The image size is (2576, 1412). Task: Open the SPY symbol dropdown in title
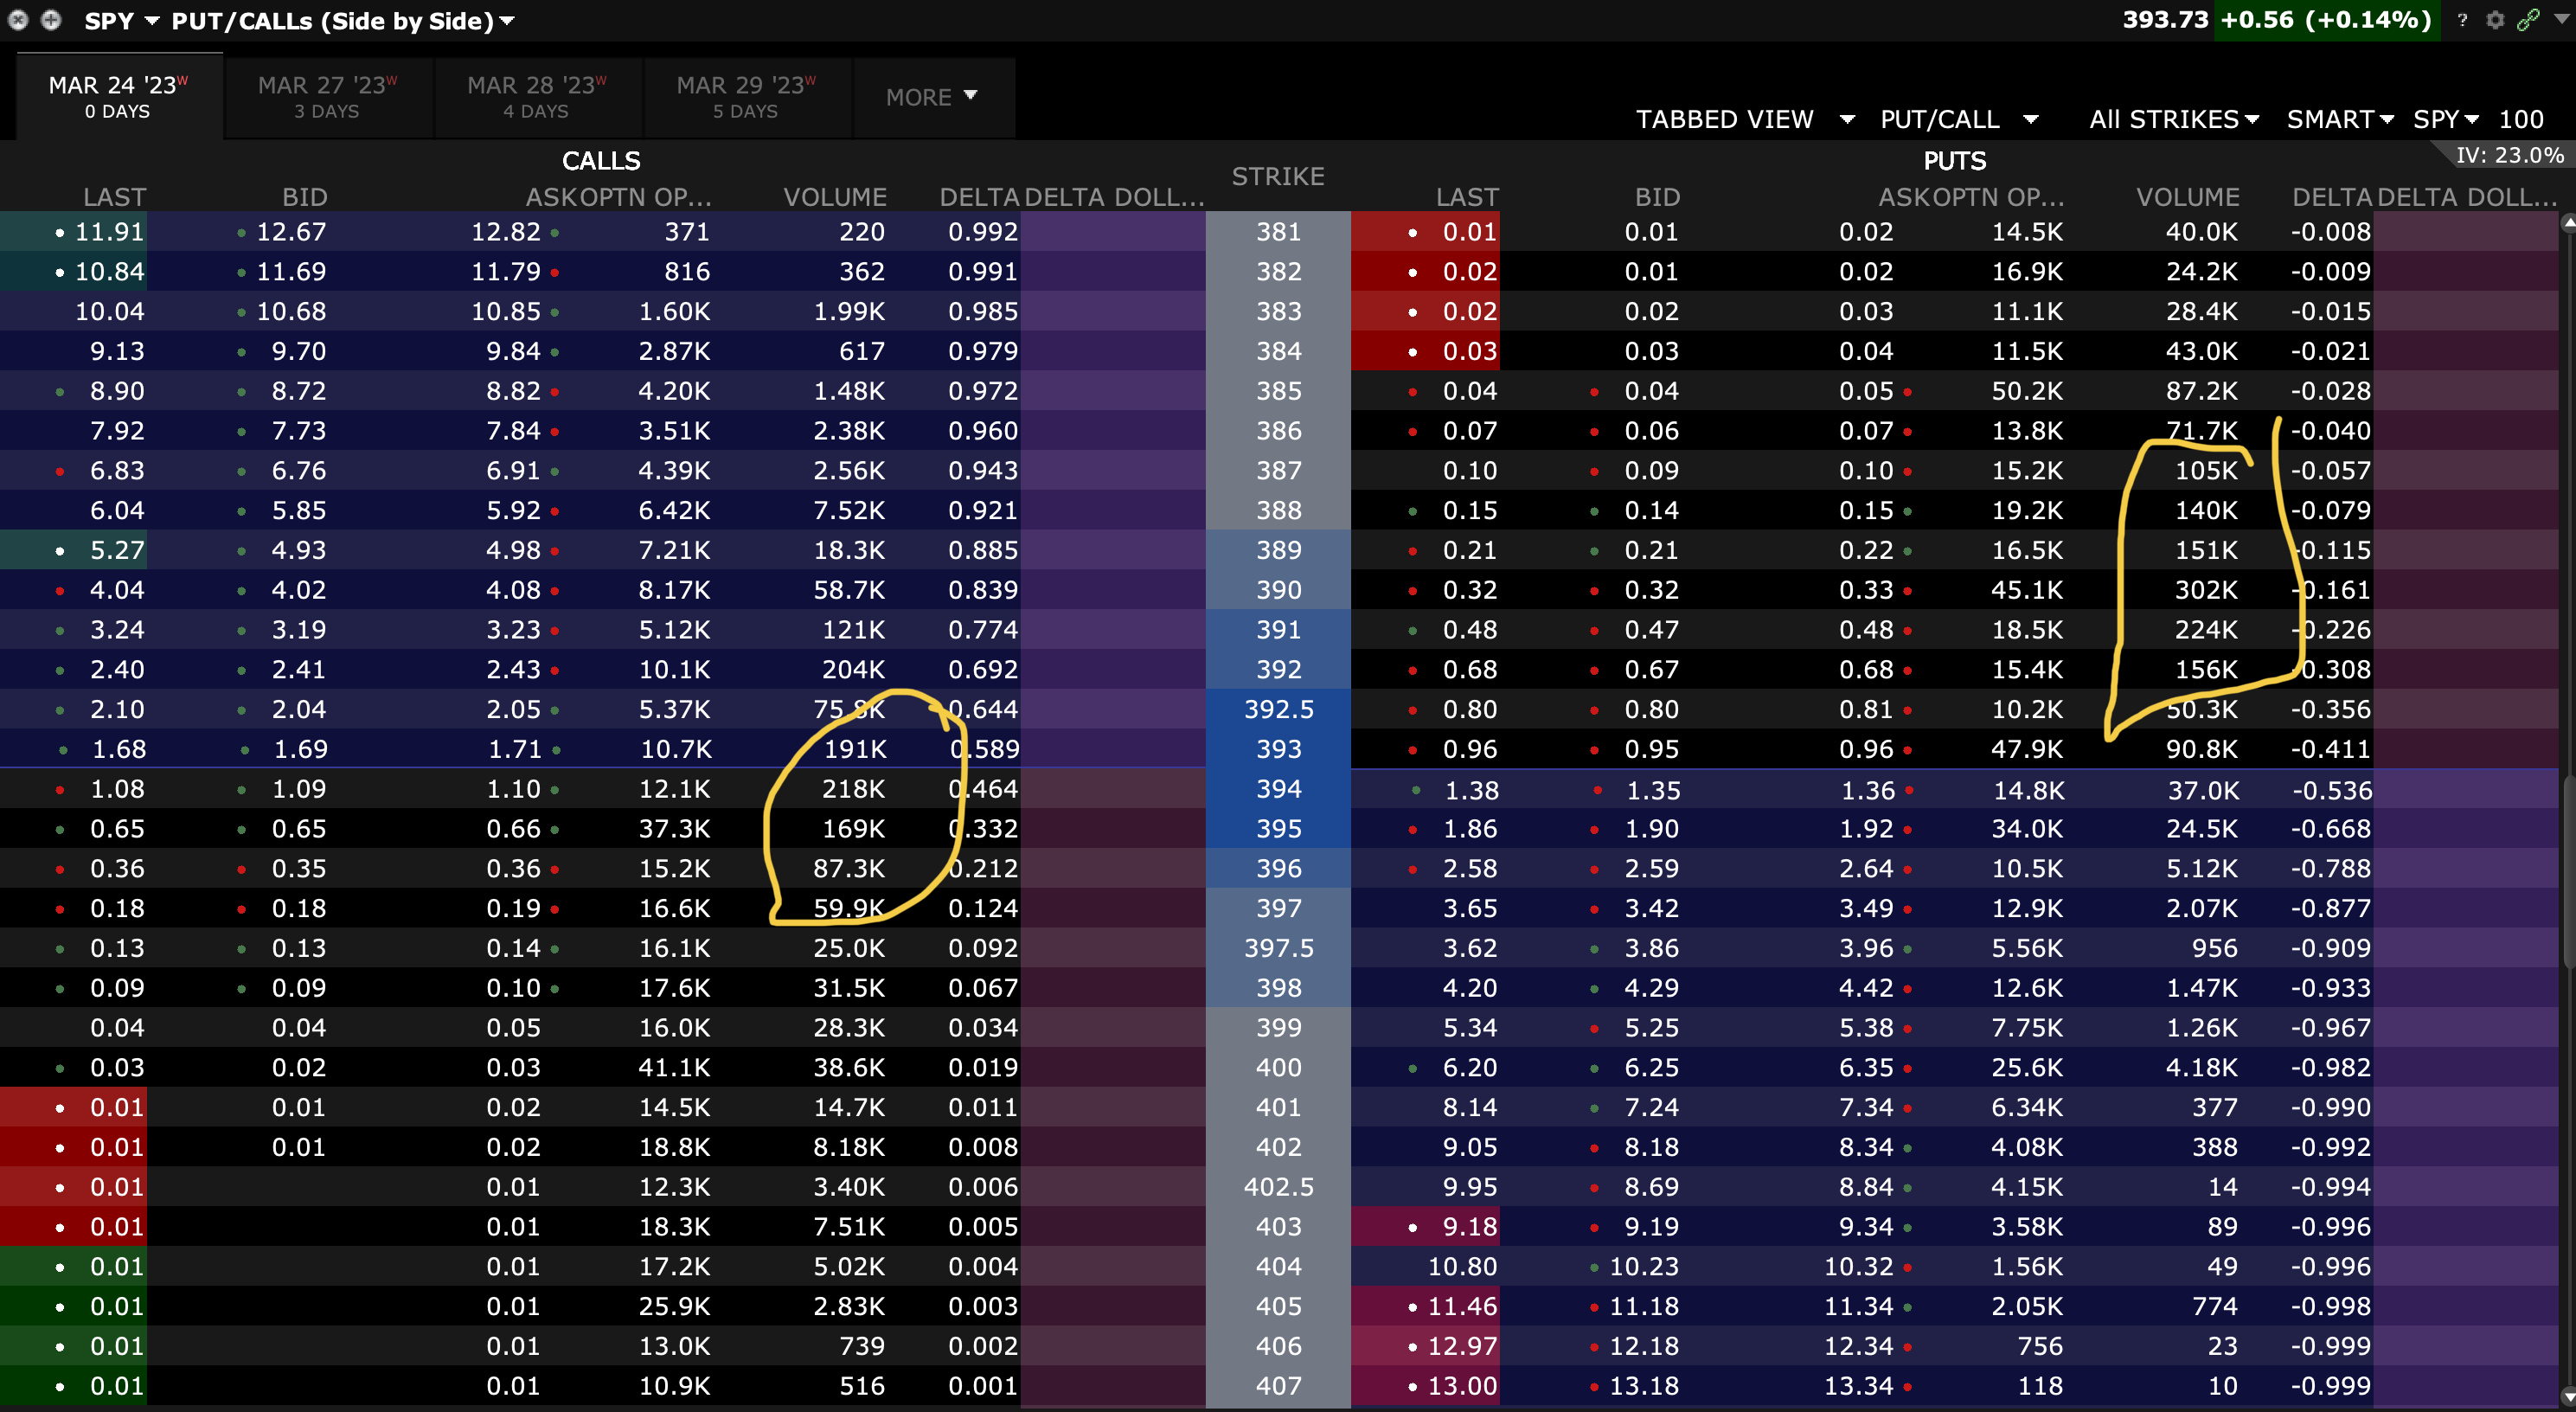(152, 21)
